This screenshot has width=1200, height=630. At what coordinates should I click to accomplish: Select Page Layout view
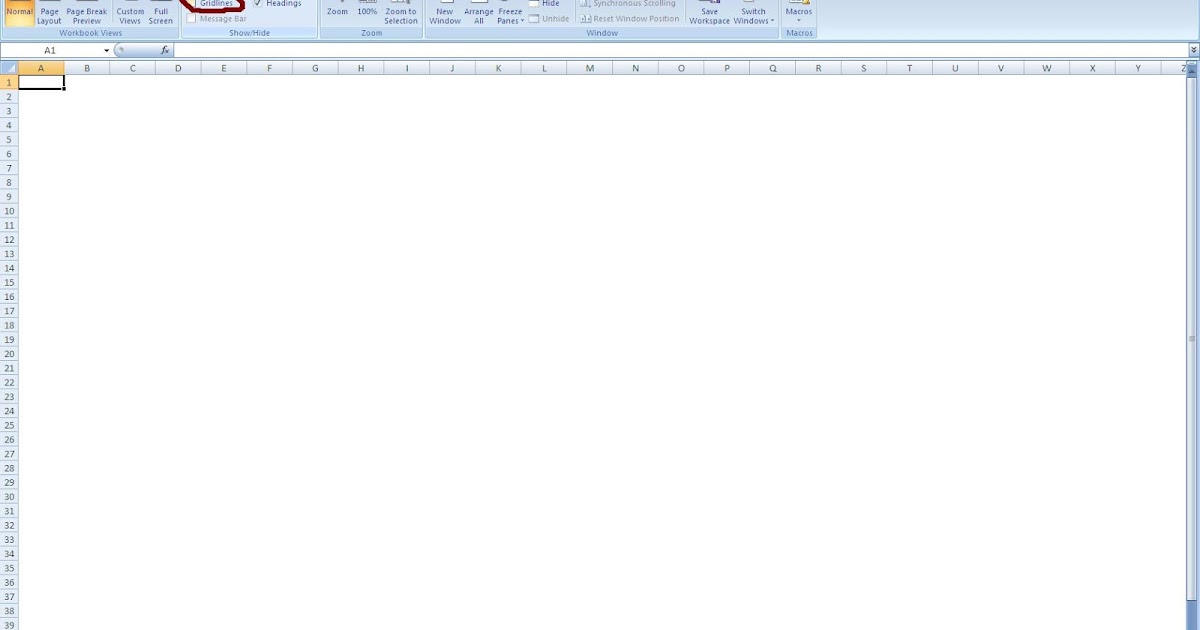[x=48, y=16]
